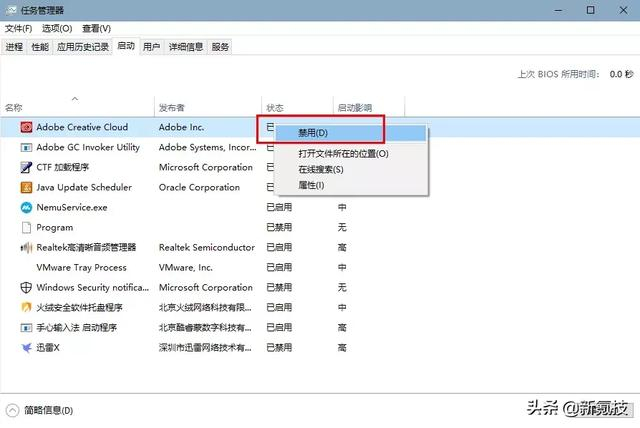Click the 火绒安全软件托盘程序 icon
The width and height of the screenshot is (640, 428).
coord(26,307)
